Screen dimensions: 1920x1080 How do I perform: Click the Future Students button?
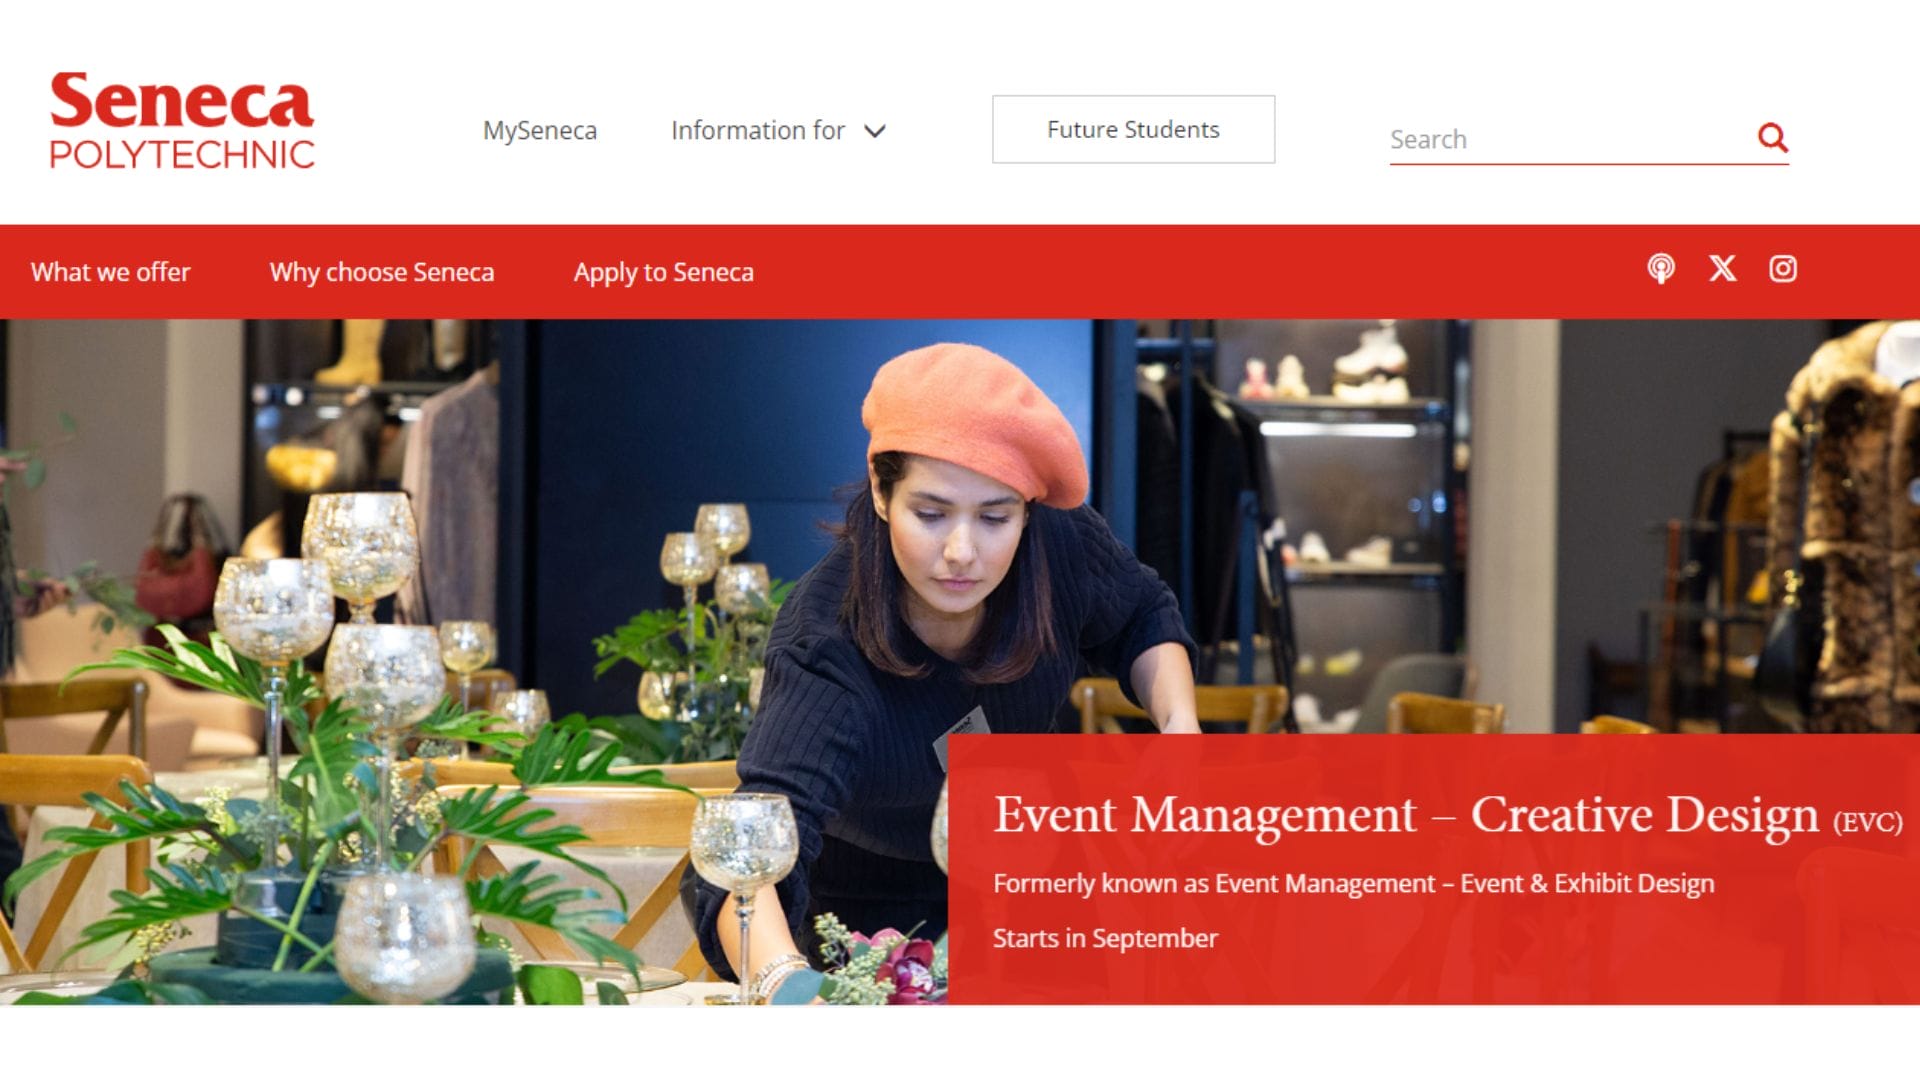click(1133, 129)
